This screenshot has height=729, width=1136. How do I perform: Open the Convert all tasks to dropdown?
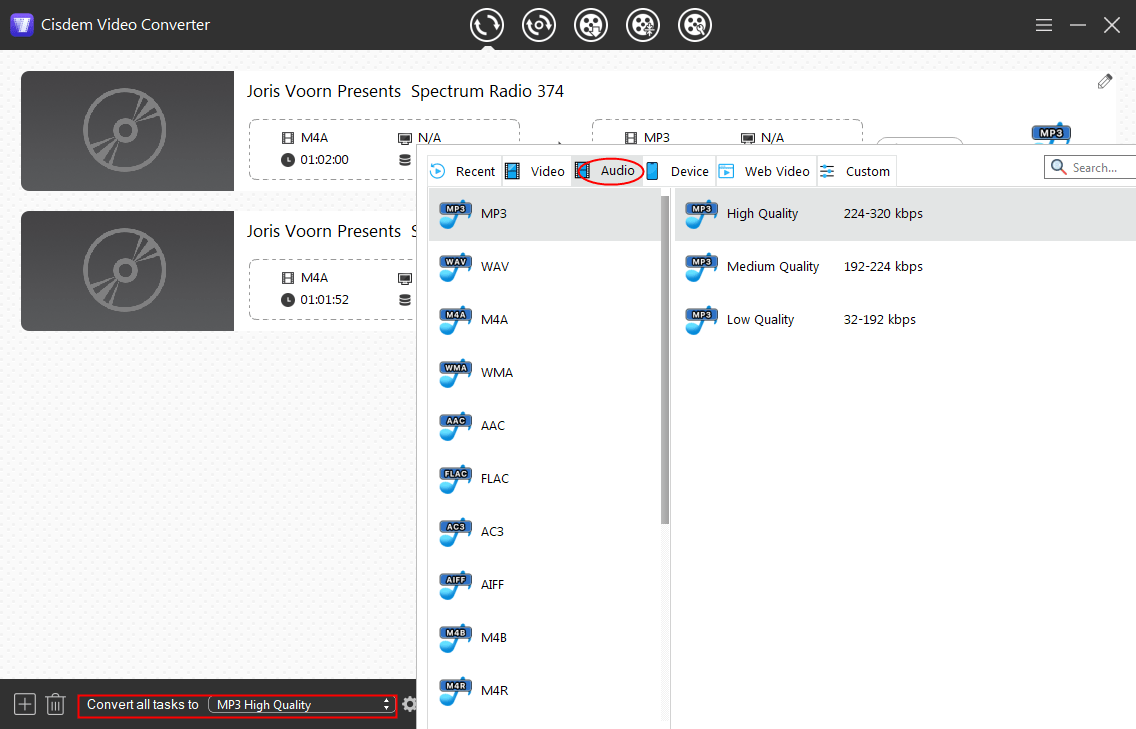click(x=302, y=704)
